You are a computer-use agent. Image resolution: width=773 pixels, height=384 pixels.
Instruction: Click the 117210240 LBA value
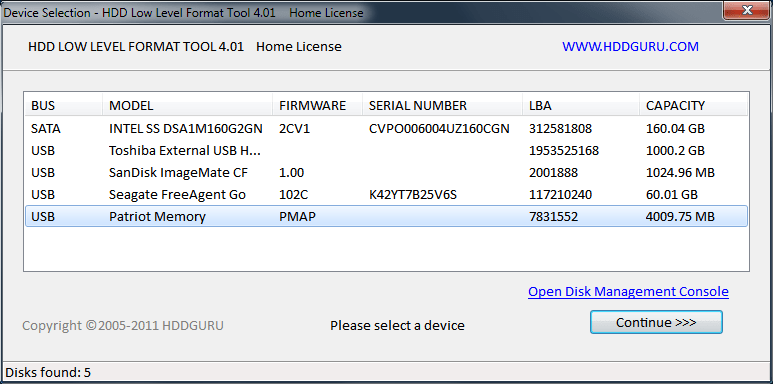[560, 194]
